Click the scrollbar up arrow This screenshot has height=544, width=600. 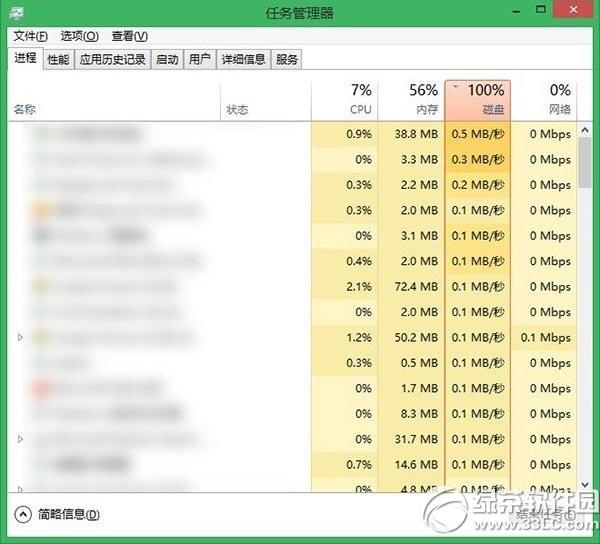tap(585, 130)
